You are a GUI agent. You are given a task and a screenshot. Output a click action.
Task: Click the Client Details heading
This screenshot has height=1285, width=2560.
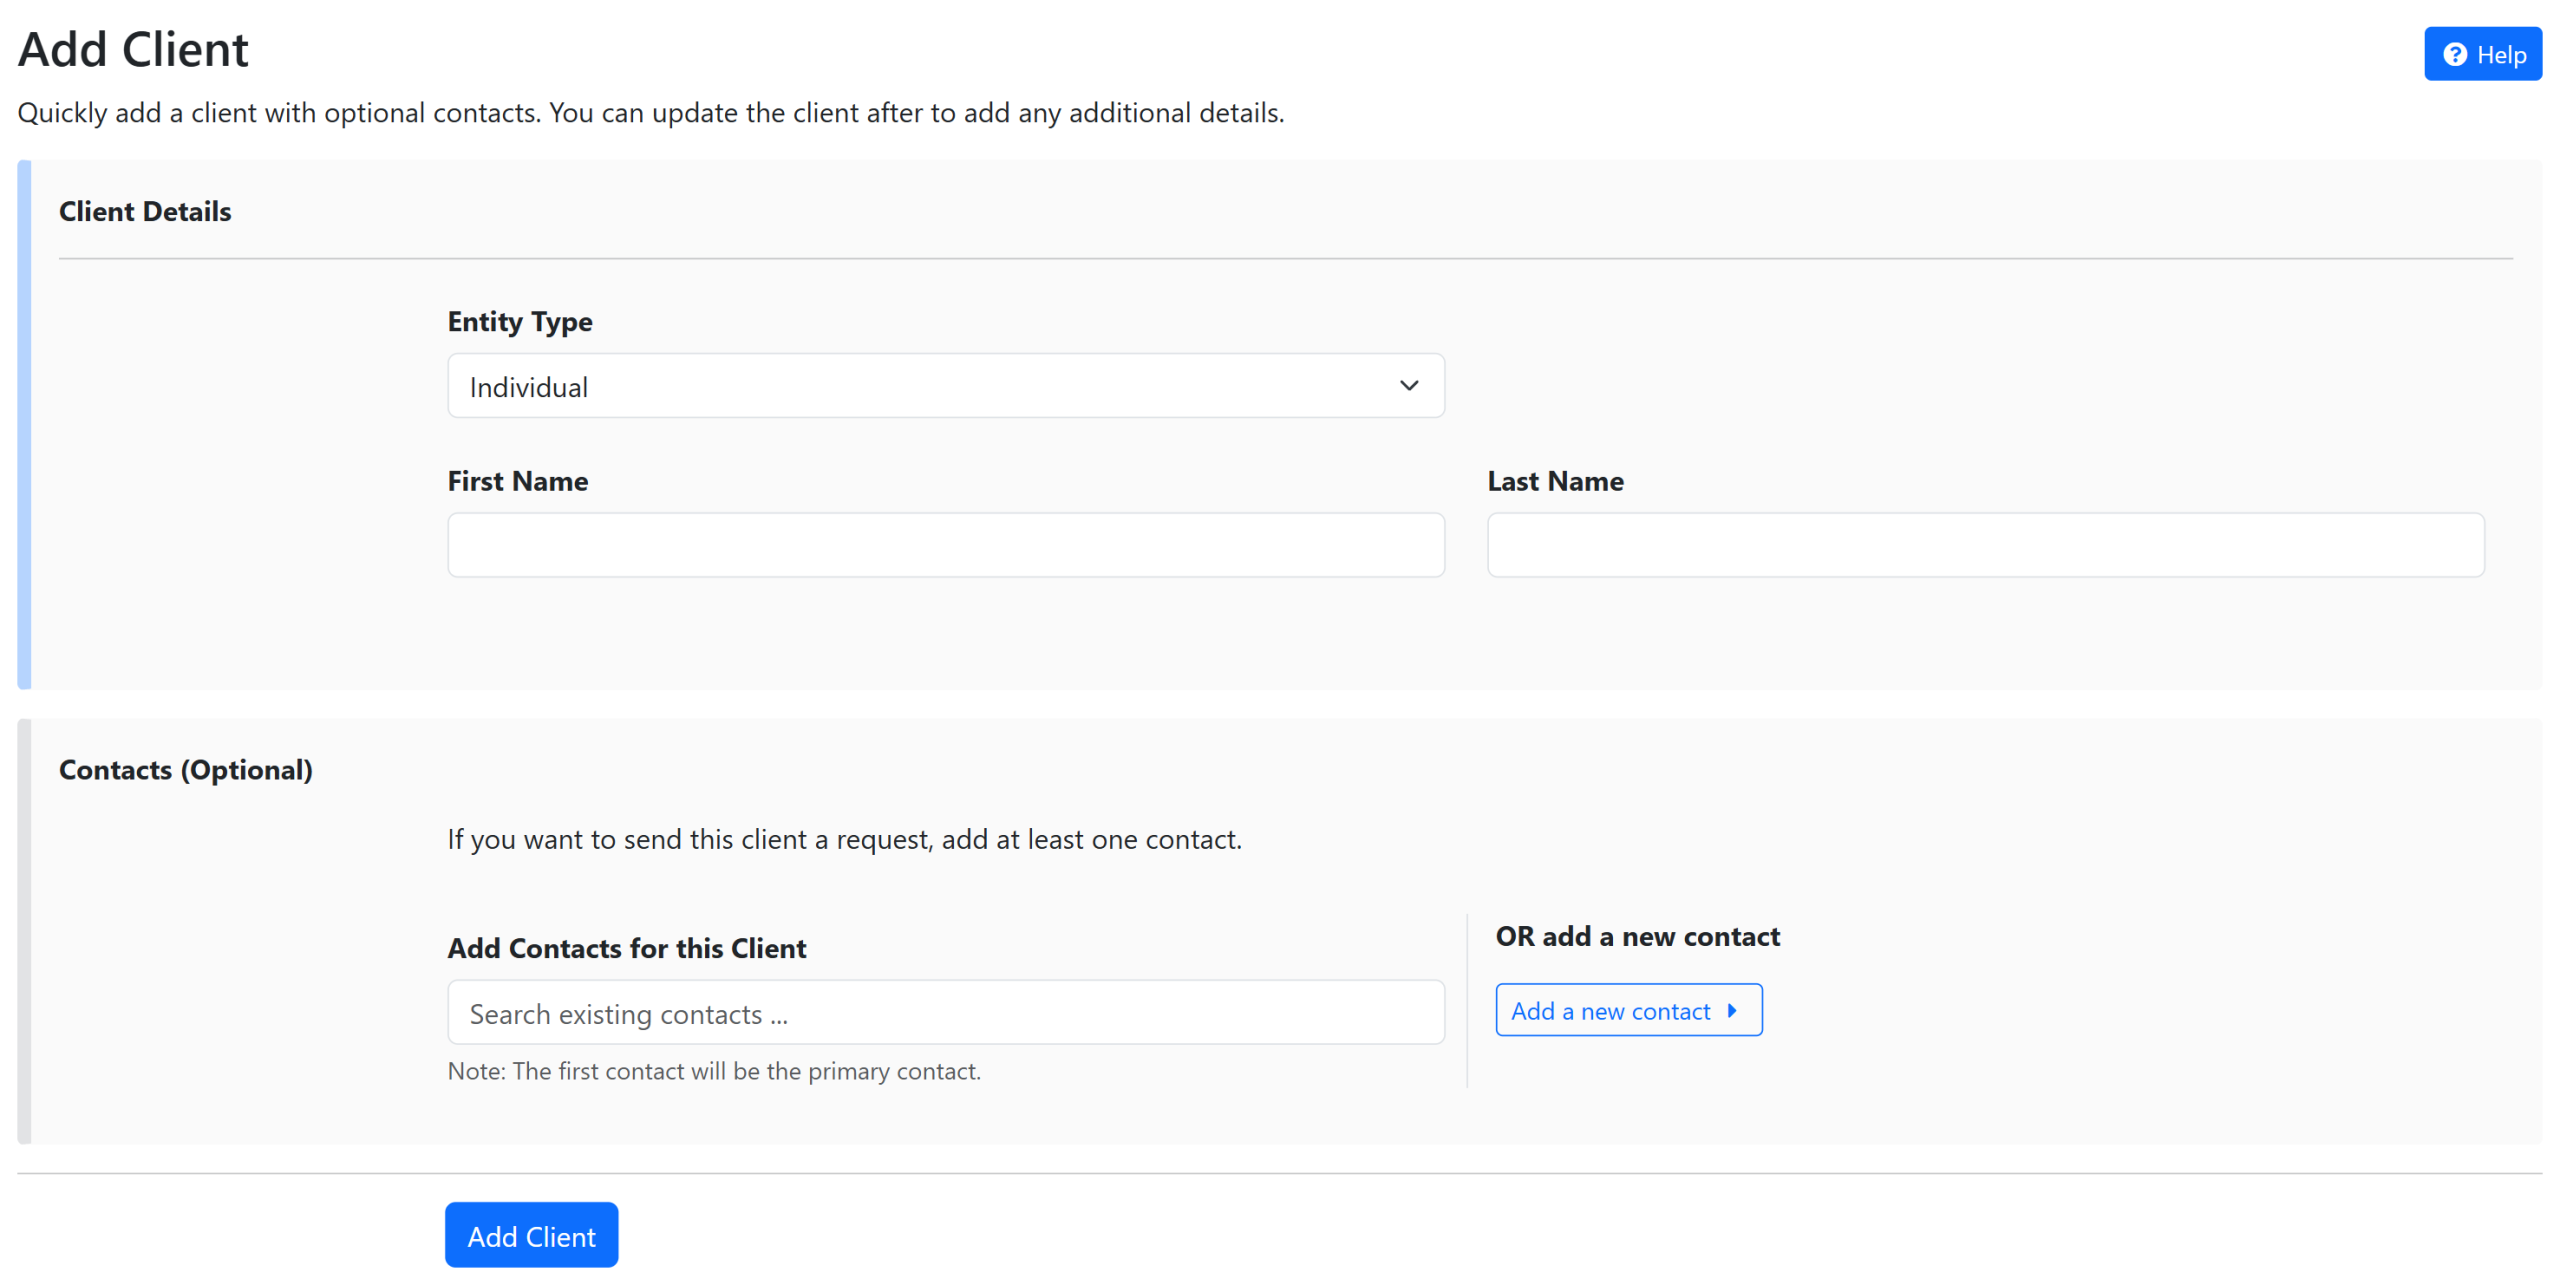[145, 211]
